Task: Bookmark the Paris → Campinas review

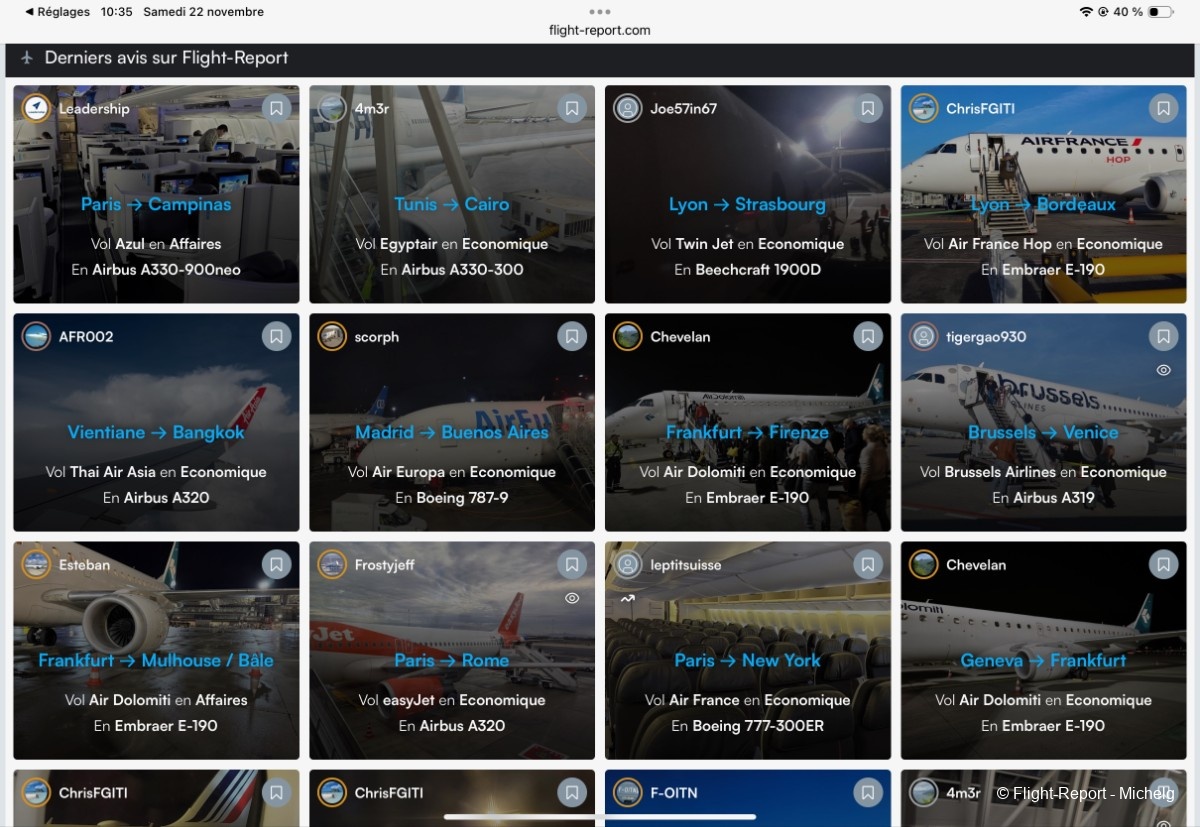Action: click(x=276, y=108)
